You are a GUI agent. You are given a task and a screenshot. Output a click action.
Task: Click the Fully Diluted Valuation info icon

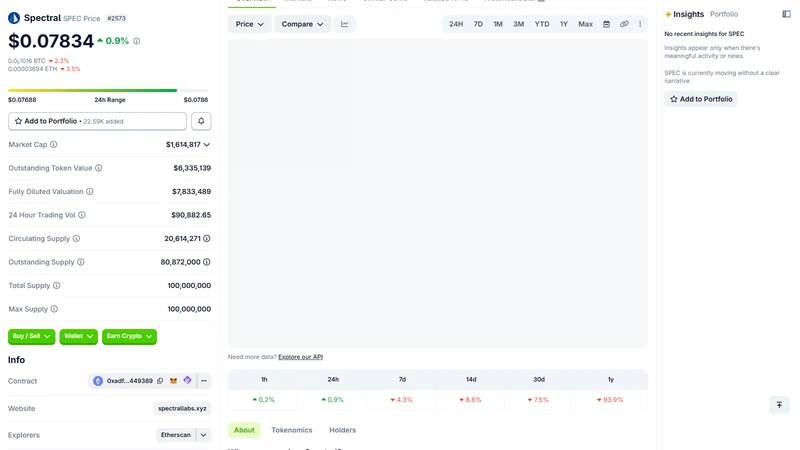[x=90, y=191]
